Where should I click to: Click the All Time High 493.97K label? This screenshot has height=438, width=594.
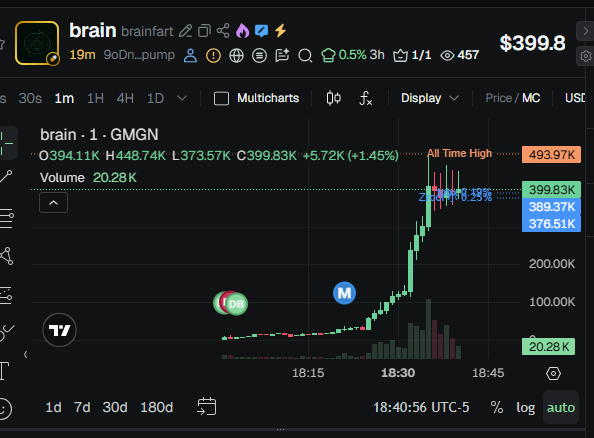(551, 155)
